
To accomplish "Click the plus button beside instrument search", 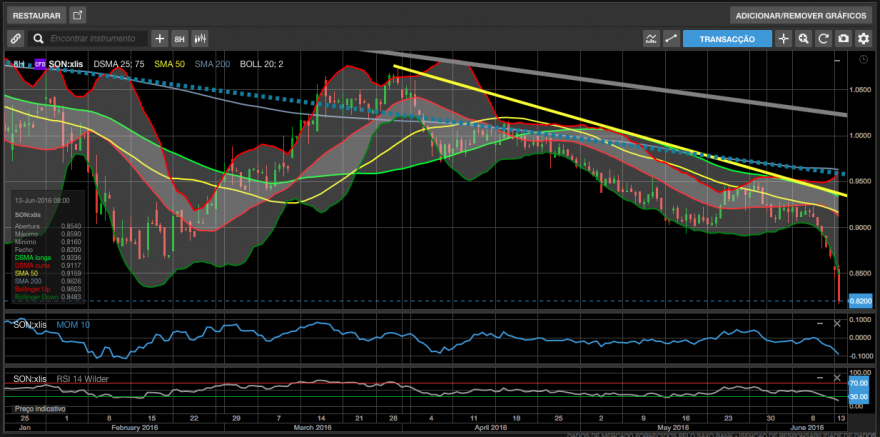I will point(160,39).
